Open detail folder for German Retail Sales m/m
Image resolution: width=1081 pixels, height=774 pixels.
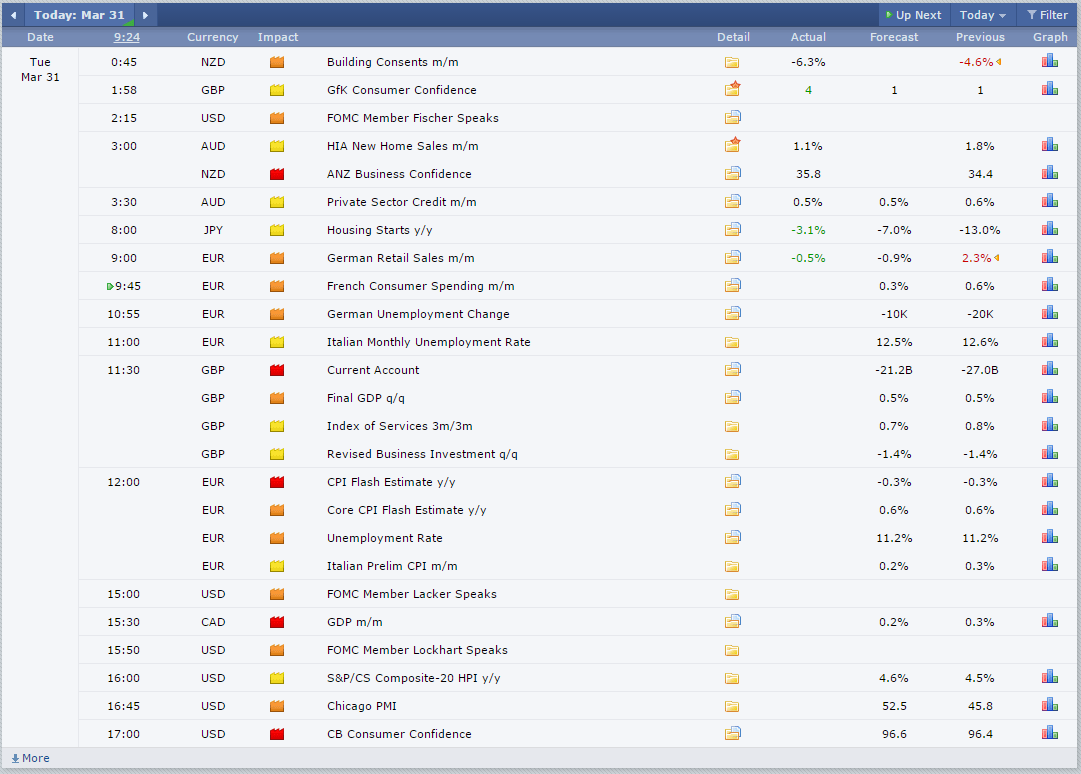[732, 258]
